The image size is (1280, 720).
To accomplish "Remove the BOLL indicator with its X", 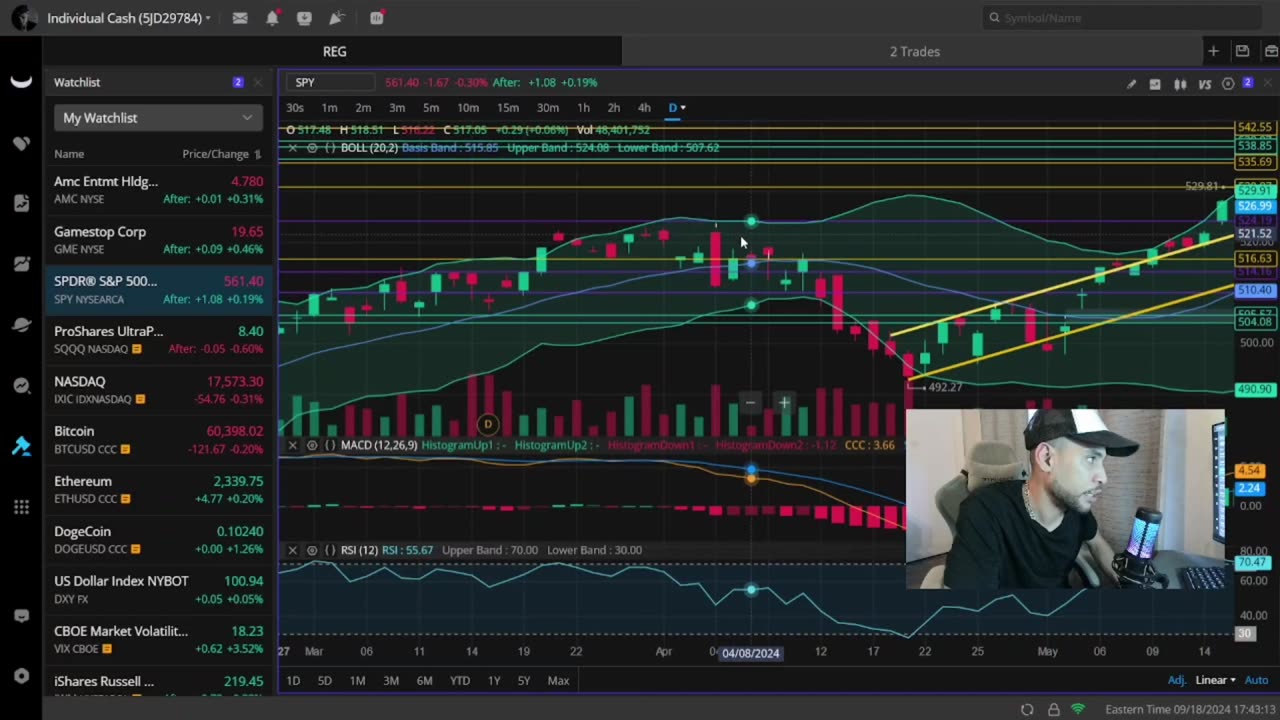I will [x=292, y=148].
